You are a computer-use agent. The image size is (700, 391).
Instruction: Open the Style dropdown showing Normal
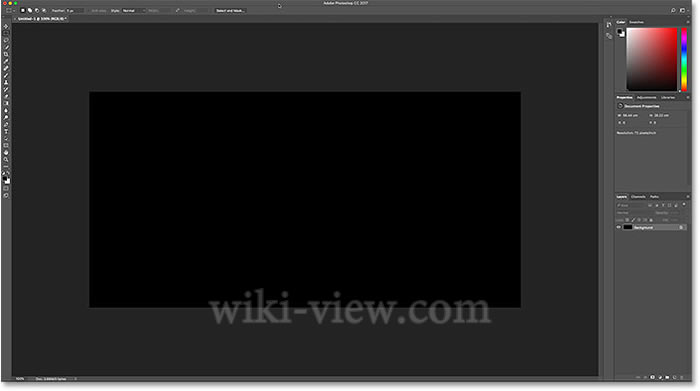[133, 10]
